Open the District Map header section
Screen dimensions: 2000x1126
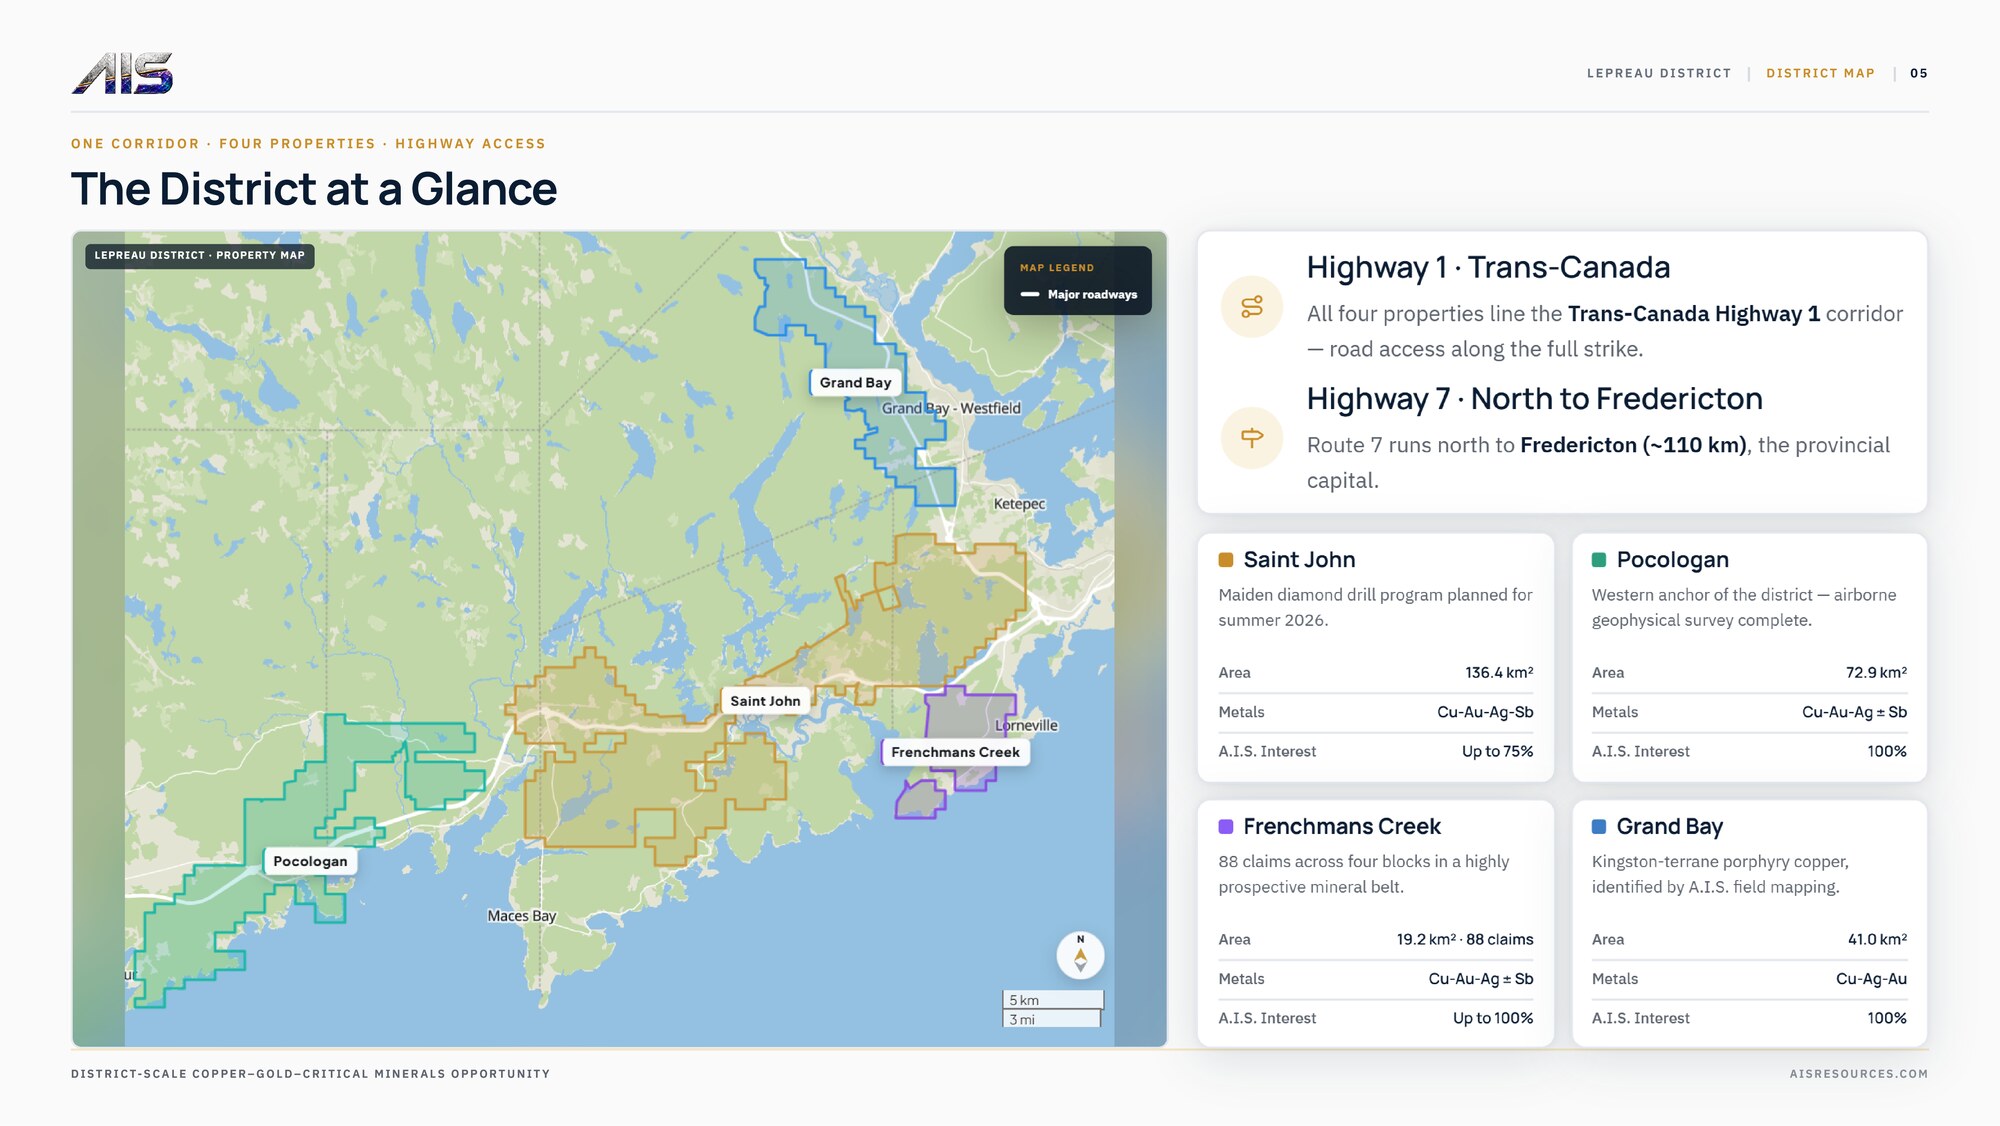[x=1820, y=73]
